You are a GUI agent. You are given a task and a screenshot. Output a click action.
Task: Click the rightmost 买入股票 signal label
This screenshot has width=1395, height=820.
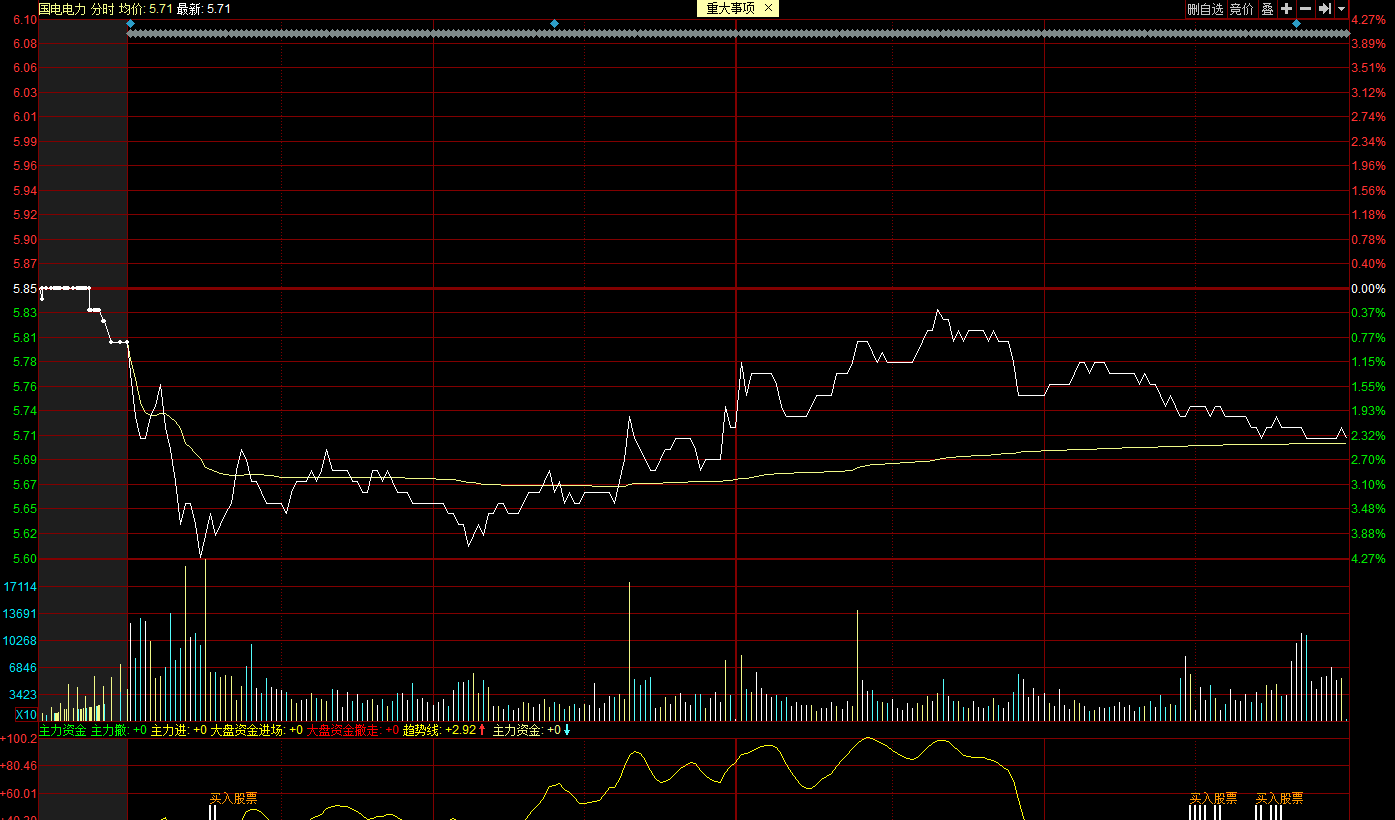[x=1280, y=798]
